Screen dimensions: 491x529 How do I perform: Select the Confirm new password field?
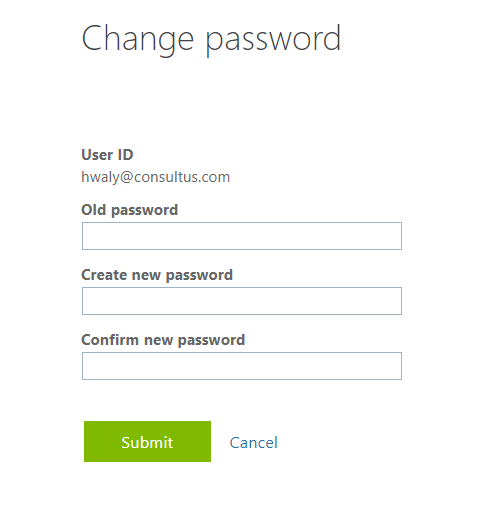[242, 366]
